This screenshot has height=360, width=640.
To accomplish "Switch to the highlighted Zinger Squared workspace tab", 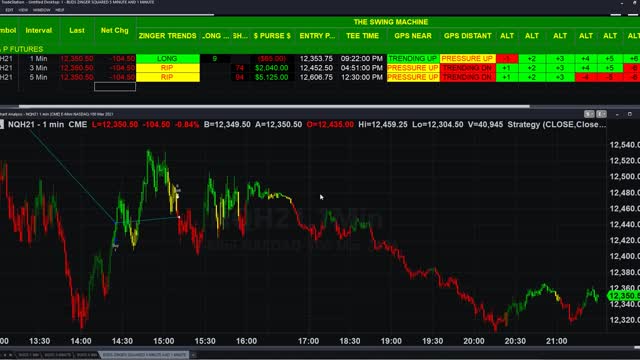I will click(144, 355).
